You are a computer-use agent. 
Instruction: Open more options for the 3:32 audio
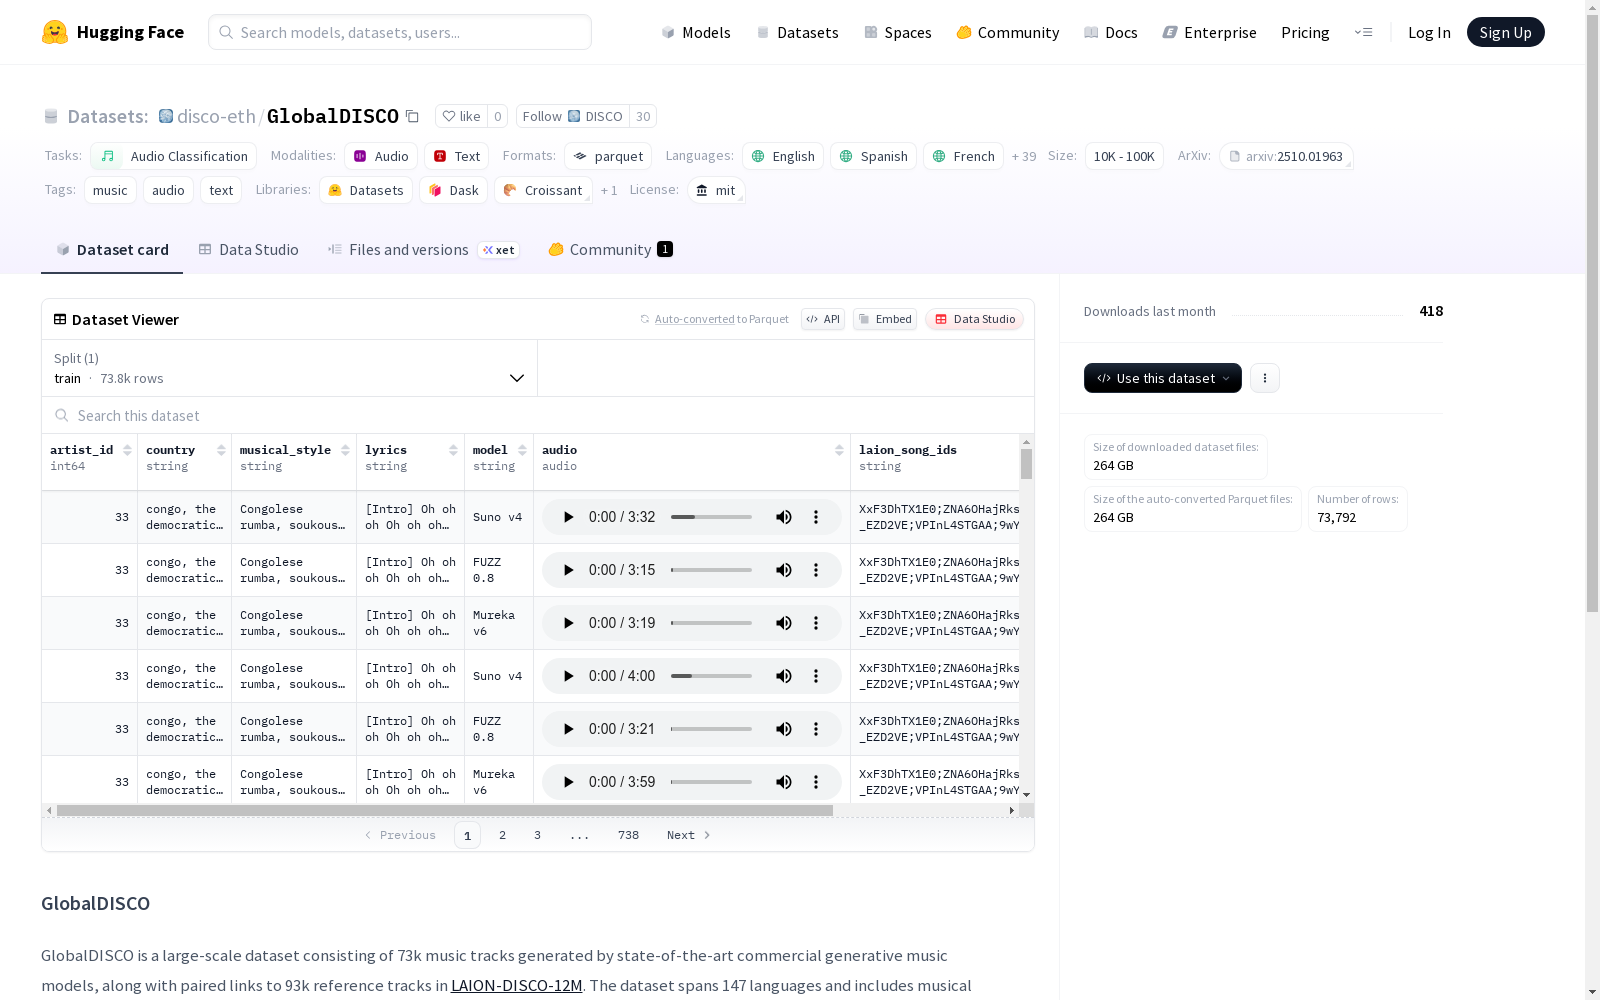816,517
